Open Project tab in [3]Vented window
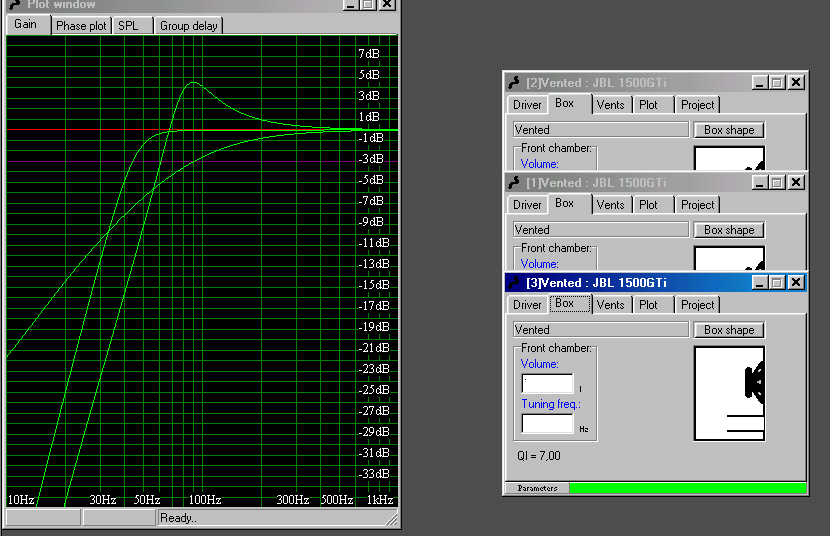This screenshot has width=830, height=536. [697, 305]
